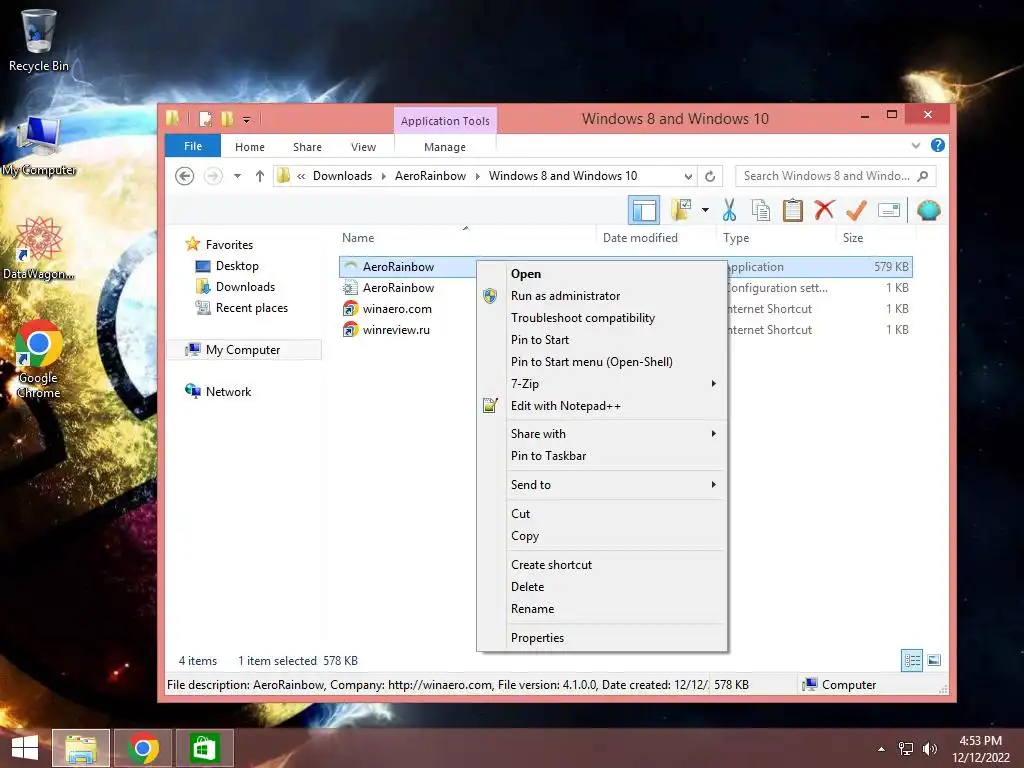Sort files by Size column
This screenshot has height=768, width=1024.
[853, 238]
